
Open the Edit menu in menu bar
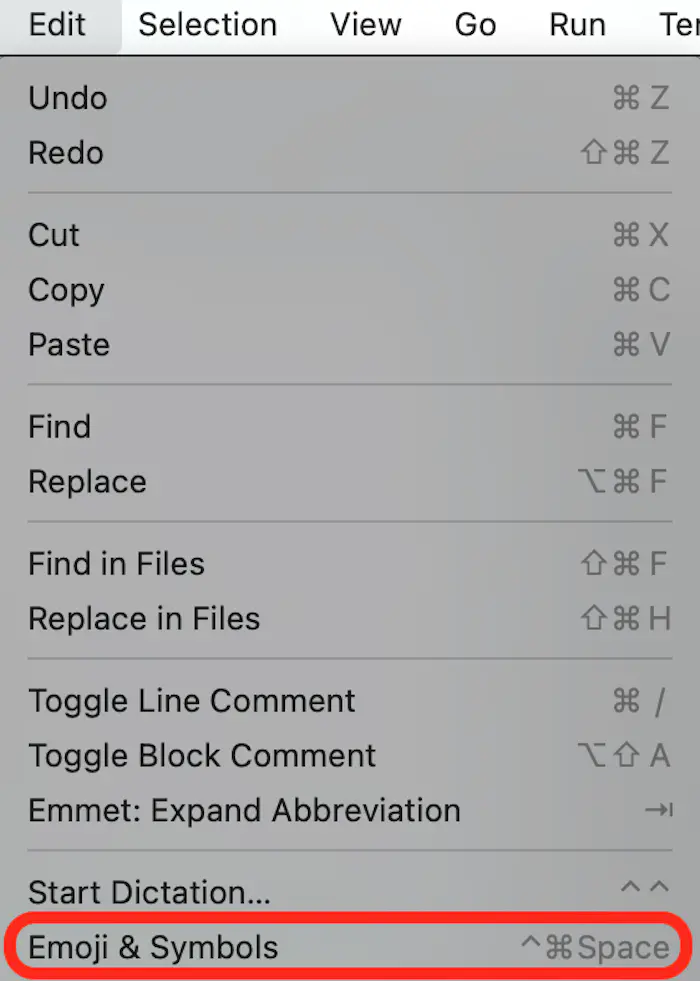click(58, 25)
